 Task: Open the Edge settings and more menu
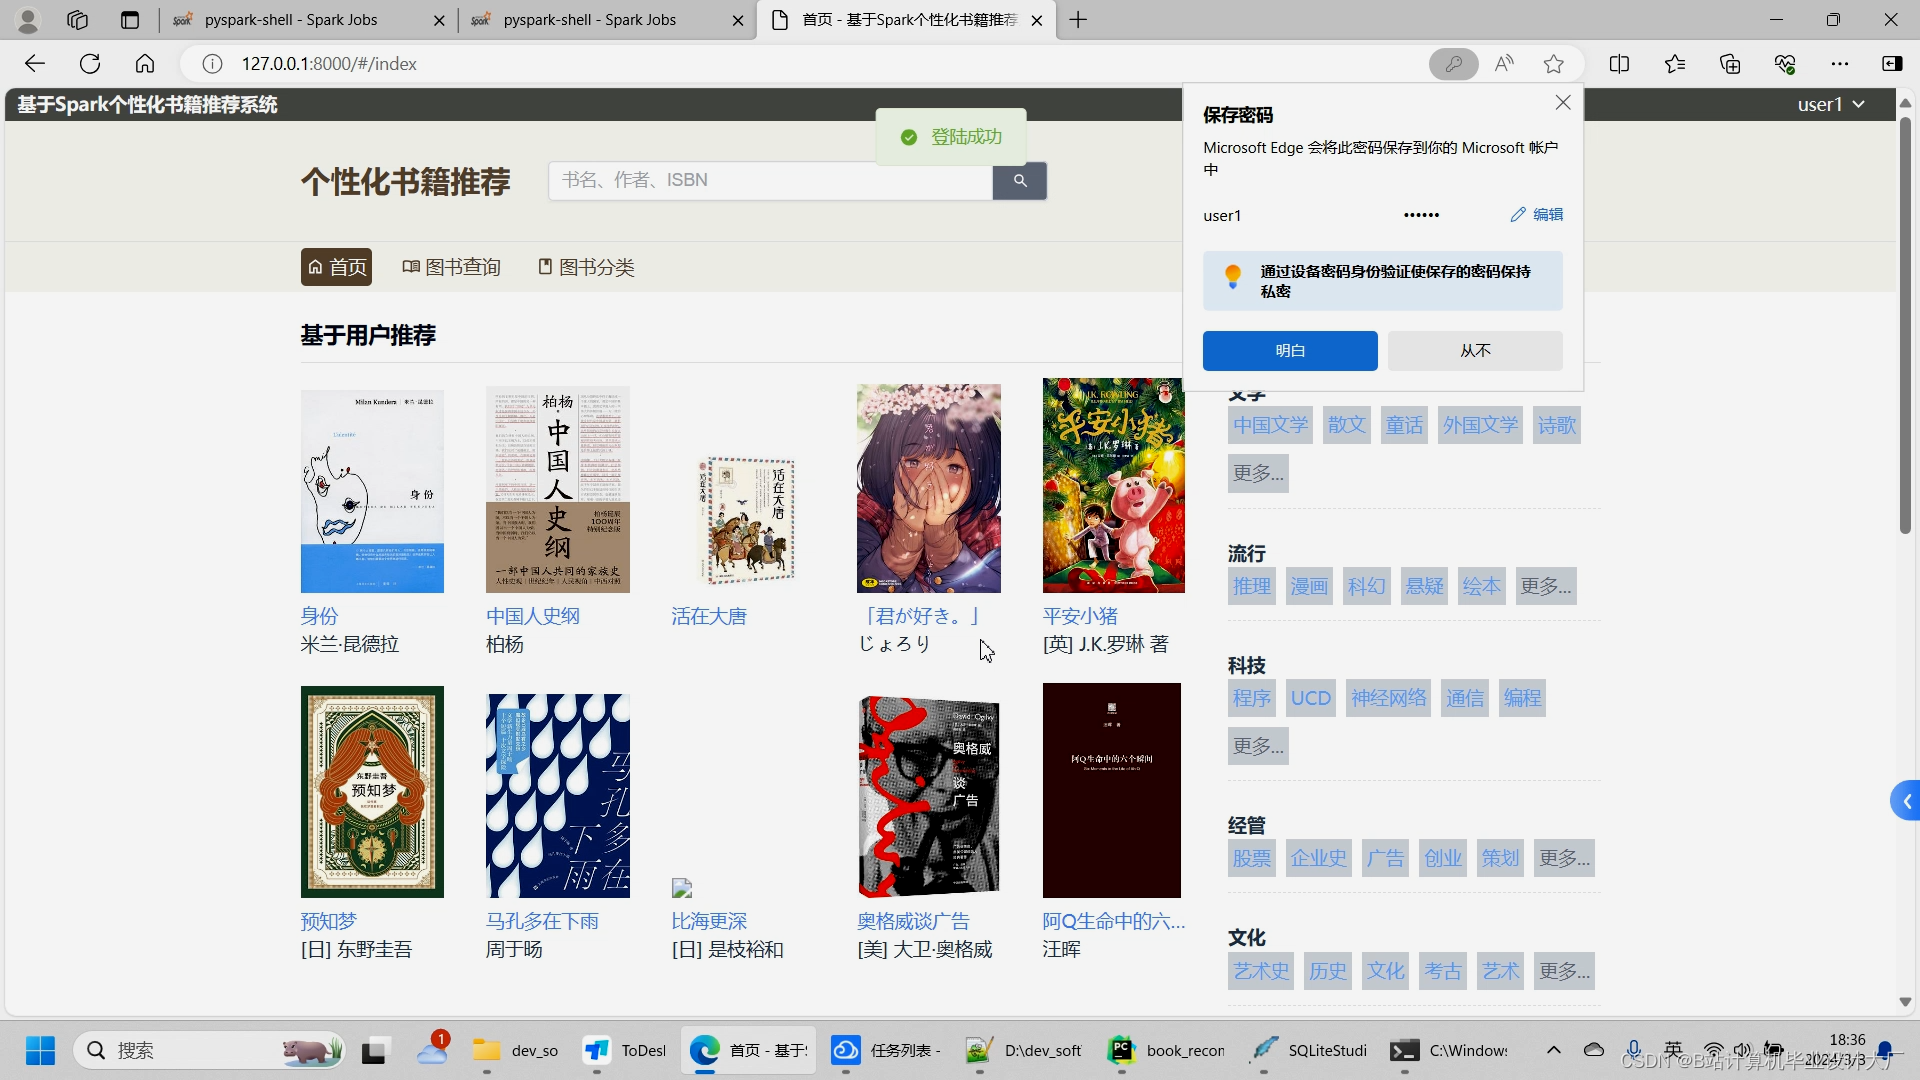(1840, 64)
